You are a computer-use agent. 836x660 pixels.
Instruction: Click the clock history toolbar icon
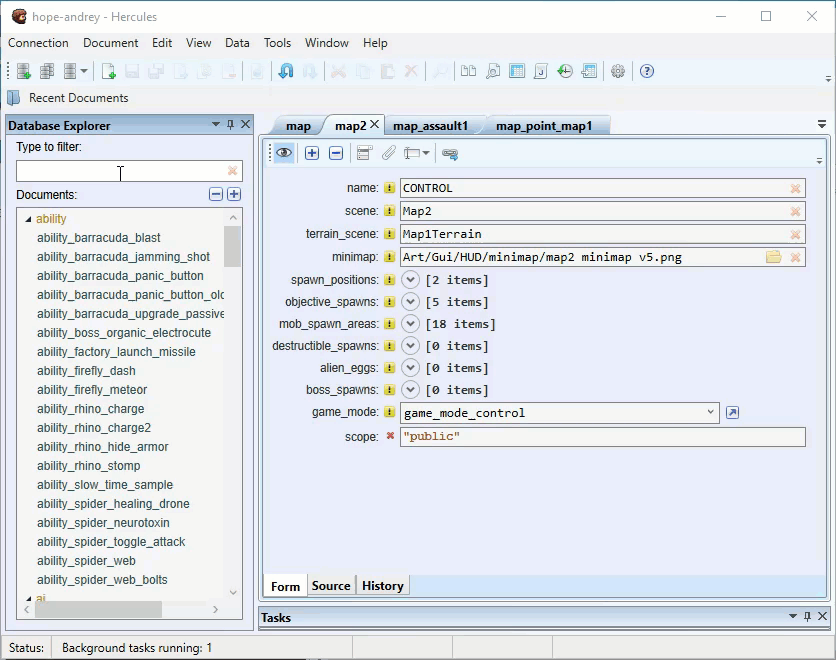565,71
